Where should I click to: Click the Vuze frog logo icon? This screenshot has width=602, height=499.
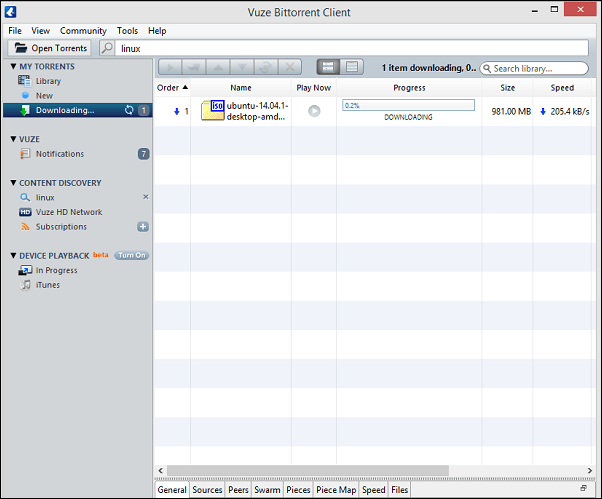(x=10, y=12)
